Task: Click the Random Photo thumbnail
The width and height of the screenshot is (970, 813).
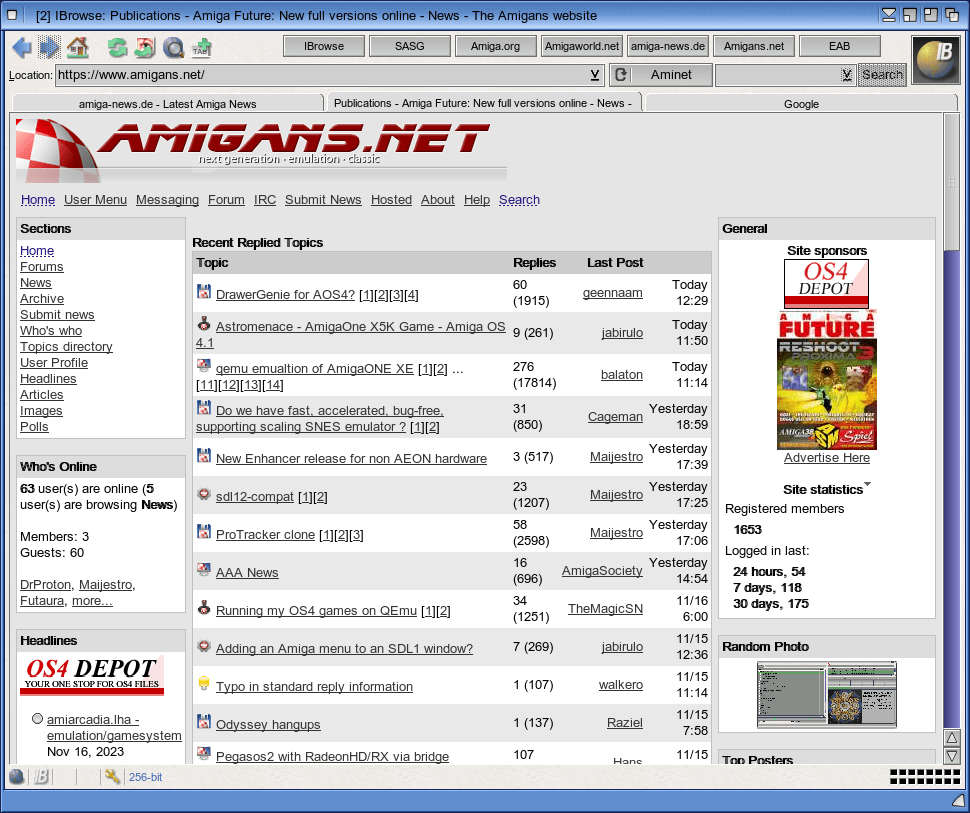Action: [x=826, y=695]
